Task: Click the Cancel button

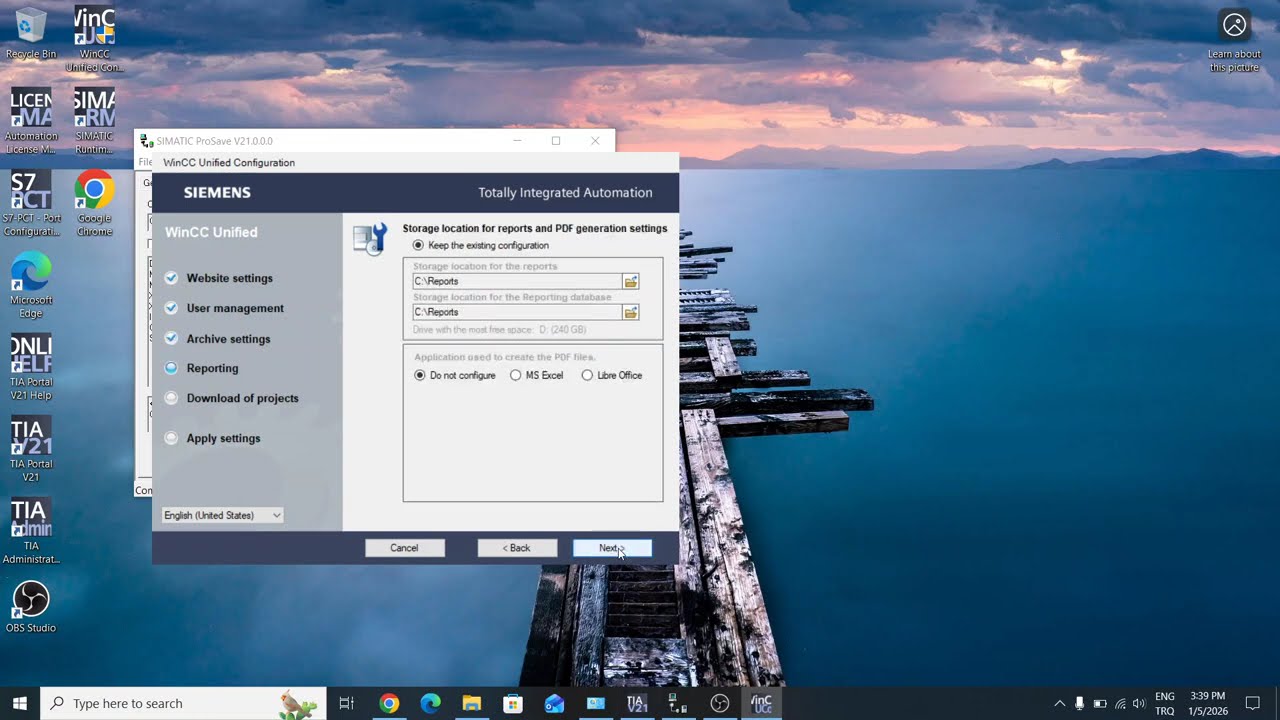Action: coord(404,548)
